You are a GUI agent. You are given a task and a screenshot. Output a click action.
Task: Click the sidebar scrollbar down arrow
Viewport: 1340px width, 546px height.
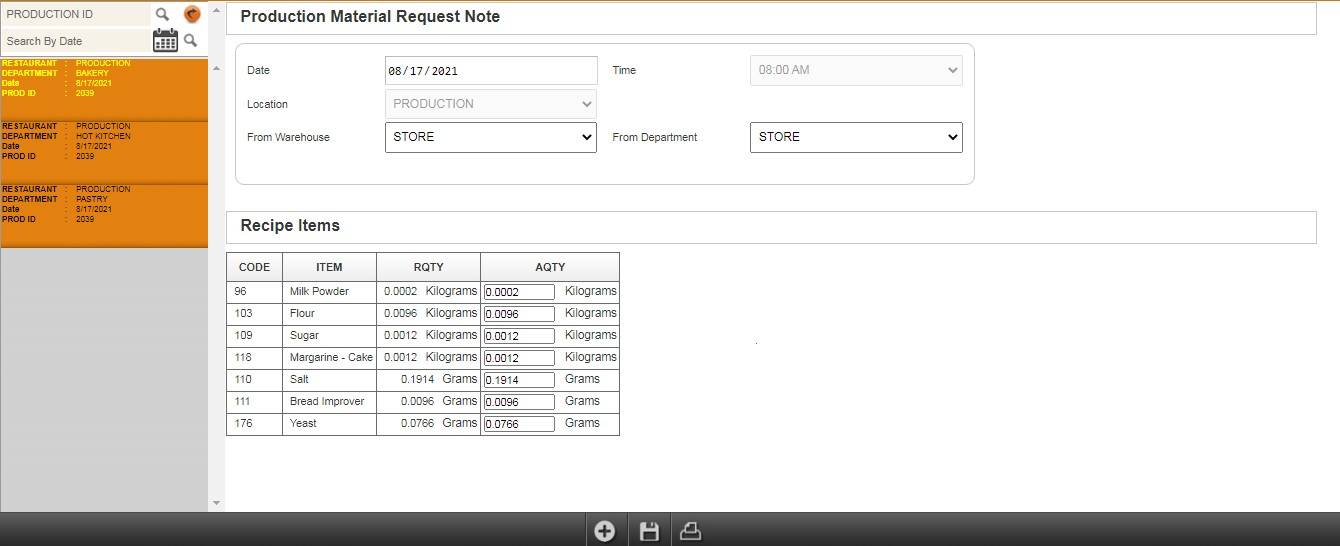pos(217,503)
